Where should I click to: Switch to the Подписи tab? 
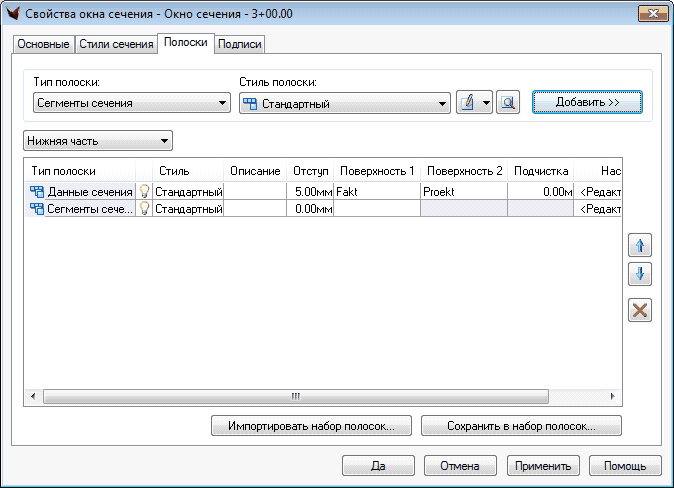(240, 45)
